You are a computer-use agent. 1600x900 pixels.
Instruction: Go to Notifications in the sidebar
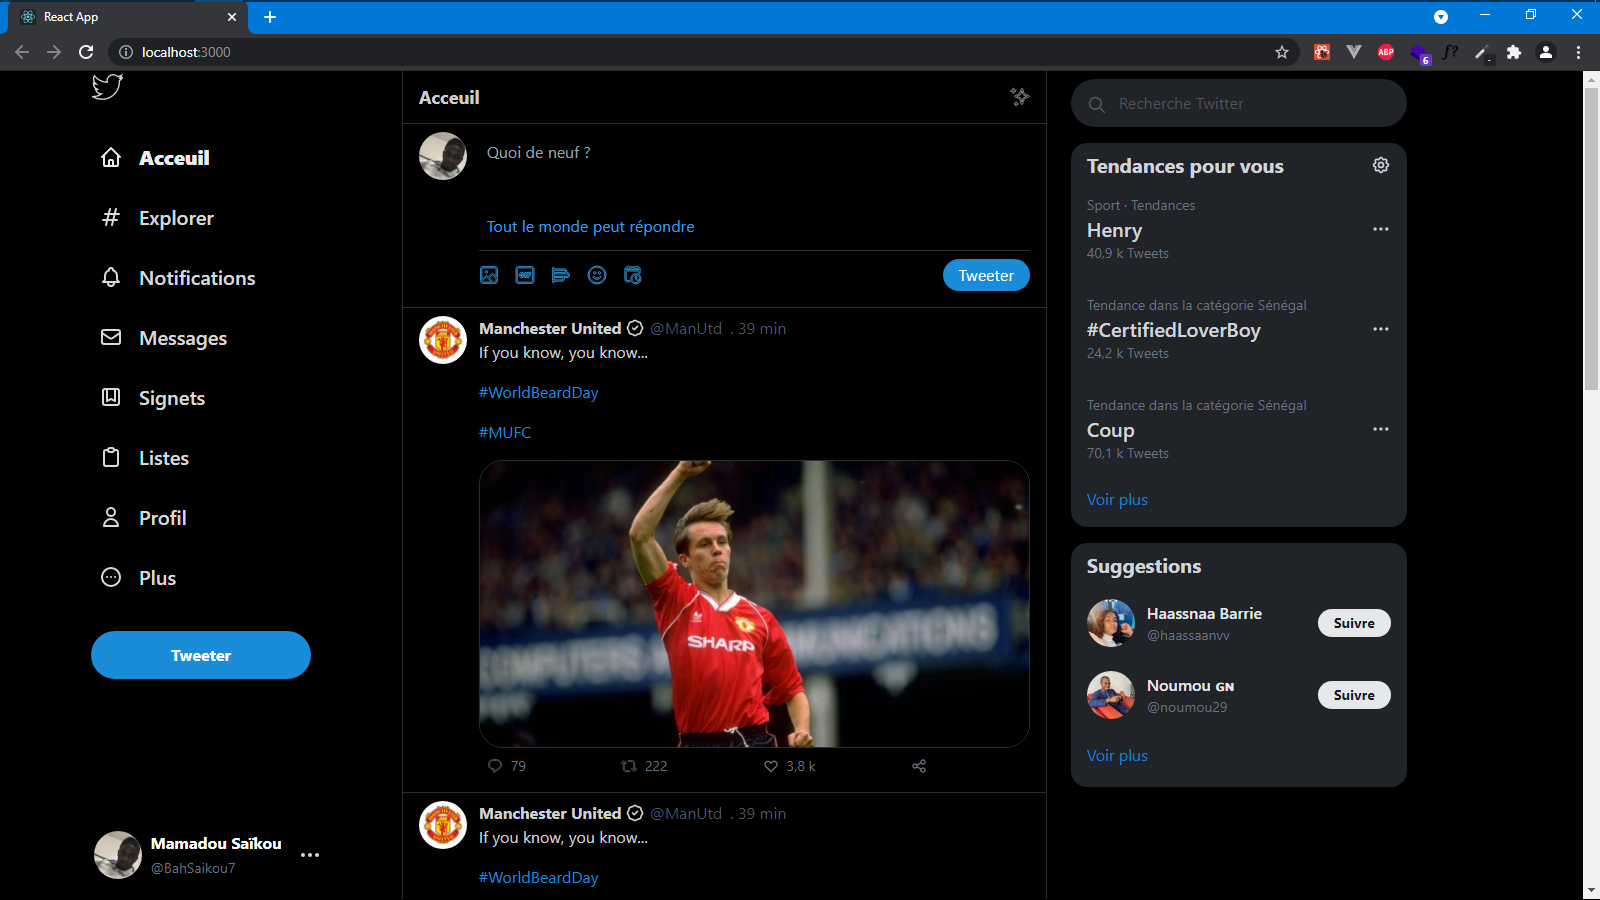197,278
